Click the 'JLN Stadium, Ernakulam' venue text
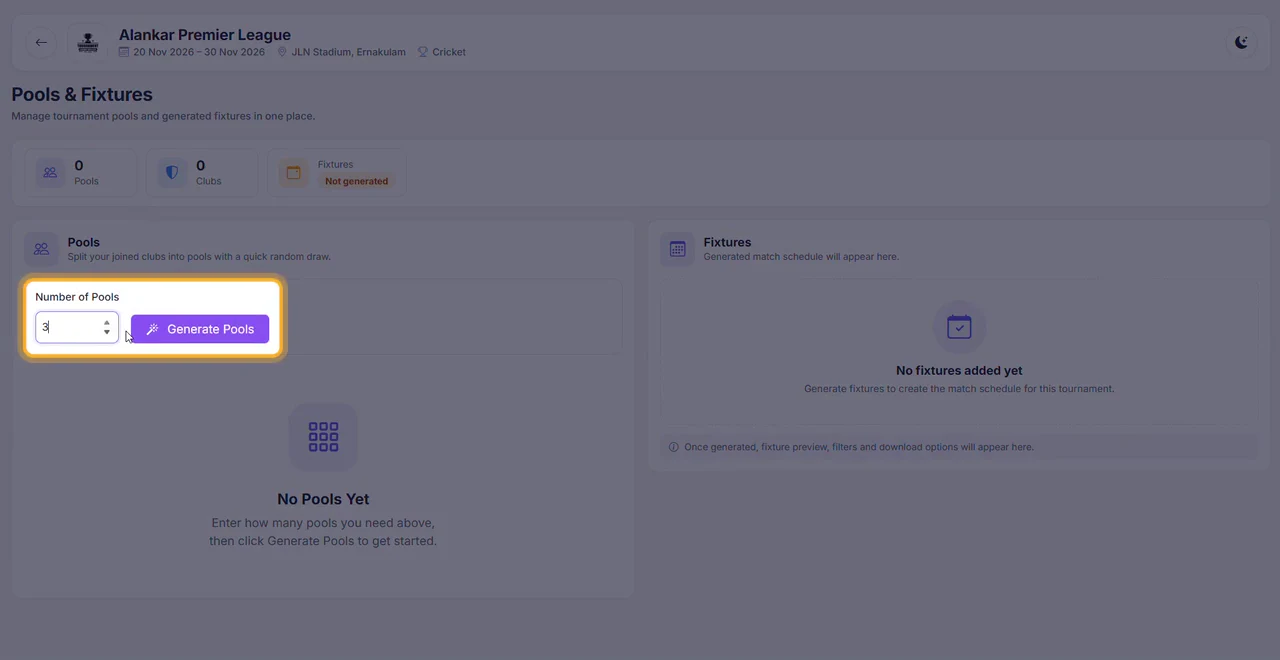 [348, 52]
